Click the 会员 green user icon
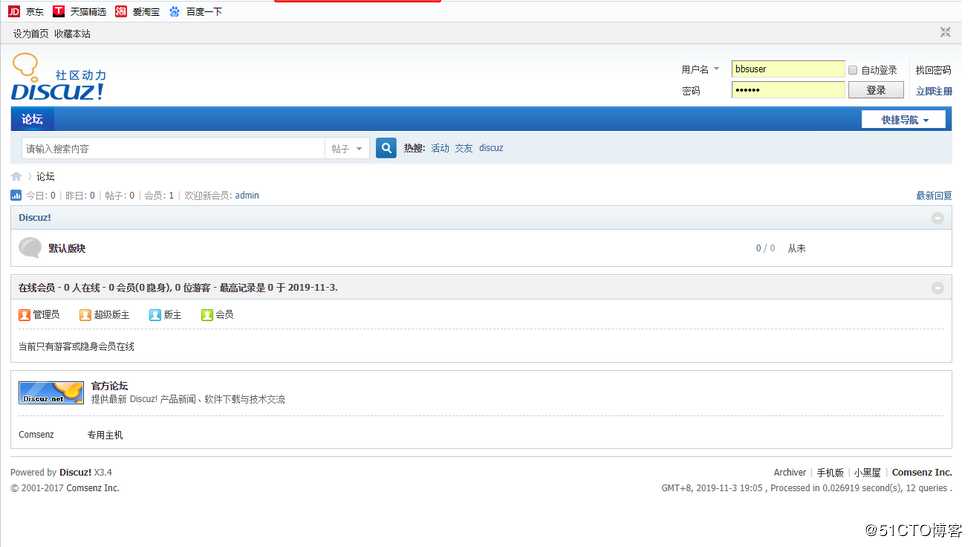 coord(207,315)
